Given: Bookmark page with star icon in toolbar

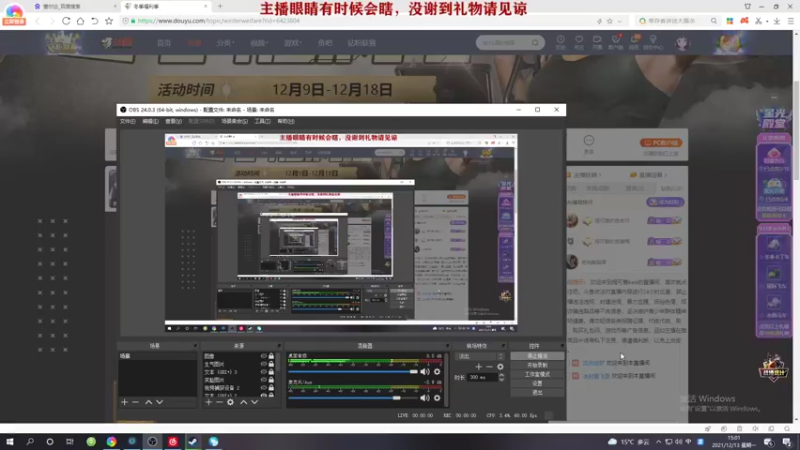Looking at the screenshot, I should click(x=109, y=21).
